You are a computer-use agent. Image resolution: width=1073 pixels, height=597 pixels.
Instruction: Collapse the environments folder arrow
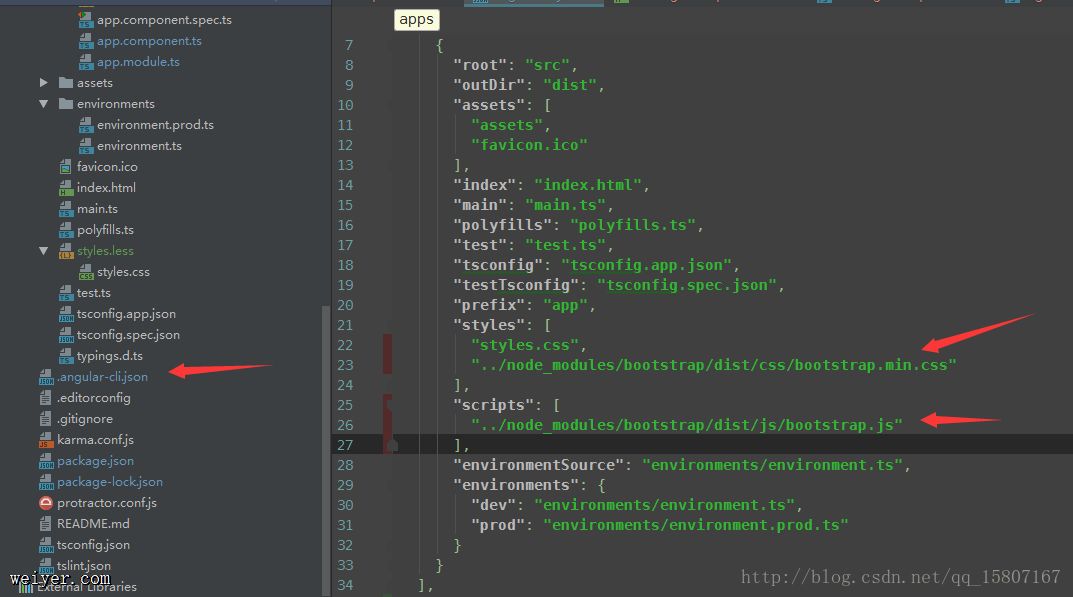coord(44,104)
